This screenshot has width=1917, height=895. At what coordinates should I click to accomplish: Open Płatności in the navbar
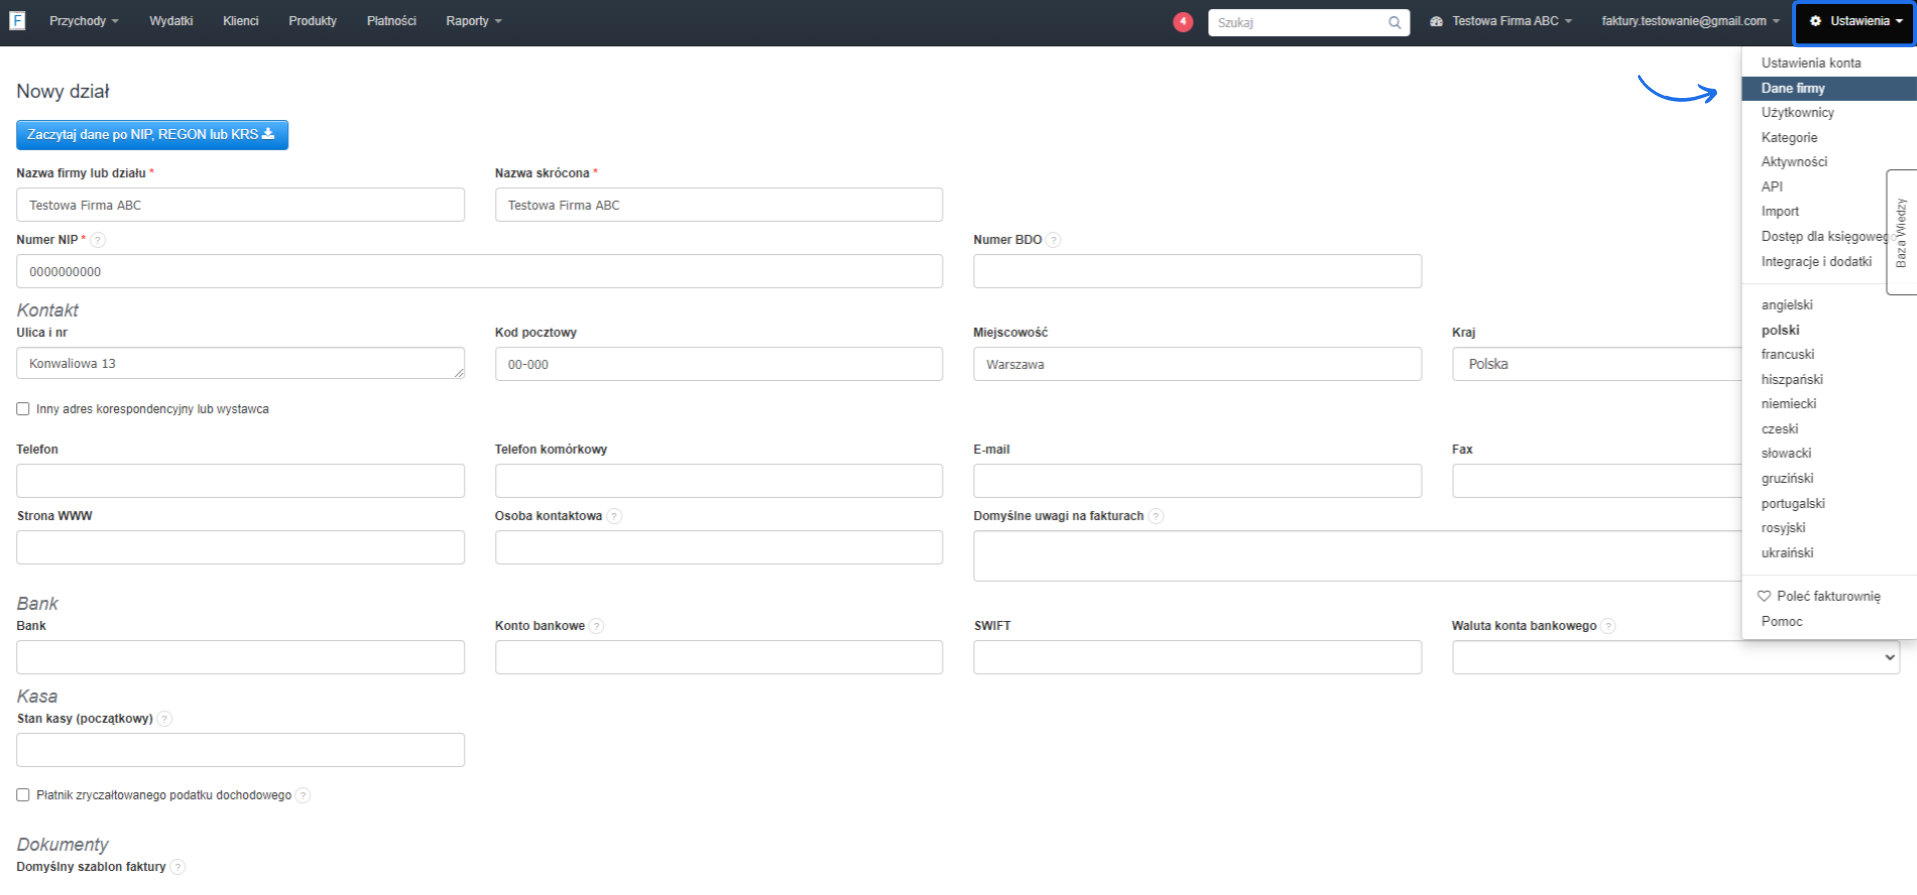pos(392,21)
